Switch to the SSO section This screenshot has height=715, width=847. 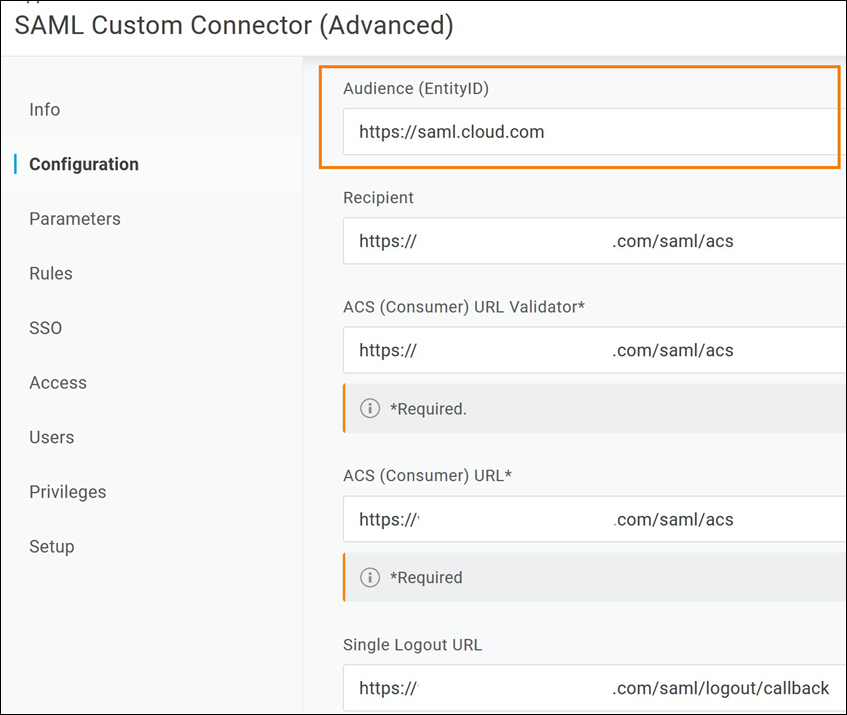[46, 328]
